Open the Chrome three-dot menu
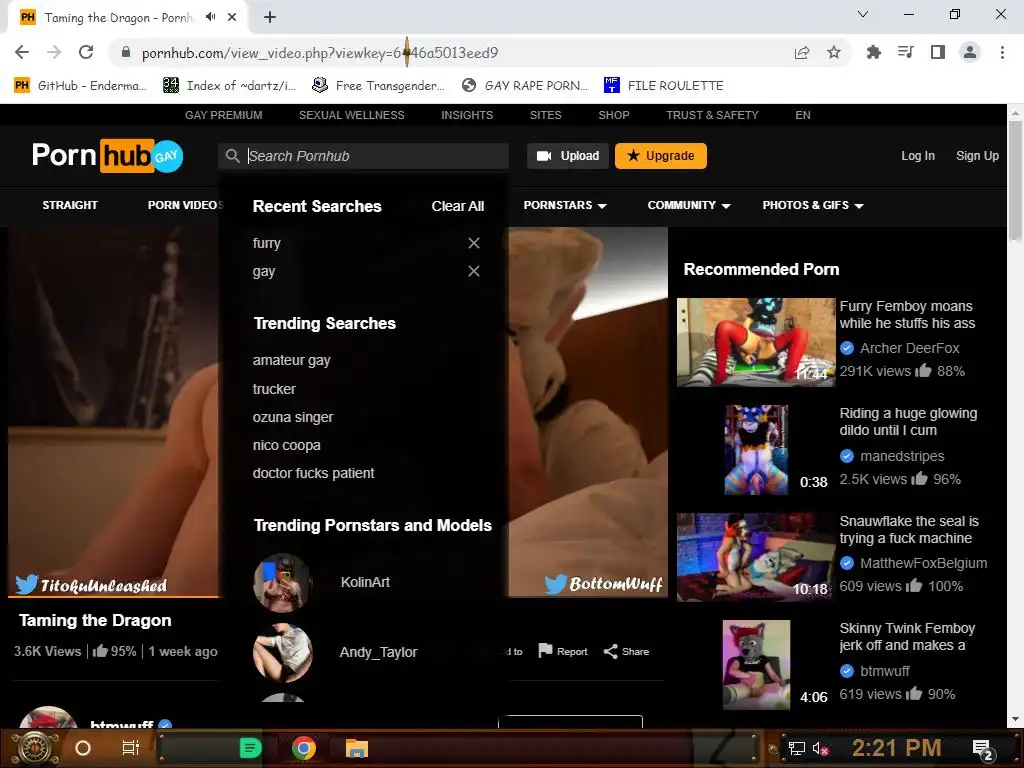Viewport: 1024px width, 768px height. [x=1002, y=52]
